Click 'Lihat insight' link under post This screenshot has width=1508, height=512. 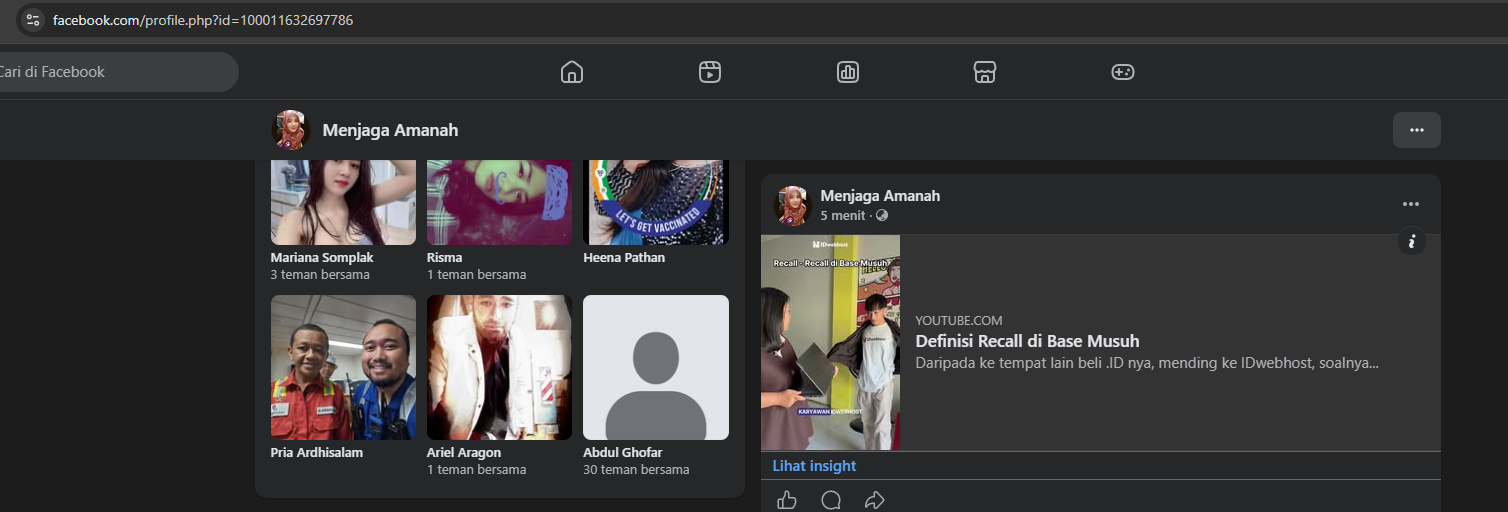[814, 466]
